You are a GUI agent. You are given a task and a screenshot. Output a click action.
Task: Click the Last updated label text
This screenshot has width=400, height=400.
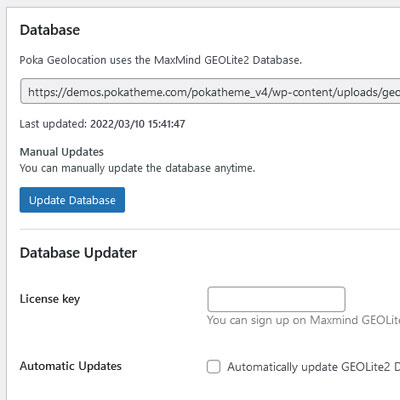pyautogui.click(x=53, y=124)
